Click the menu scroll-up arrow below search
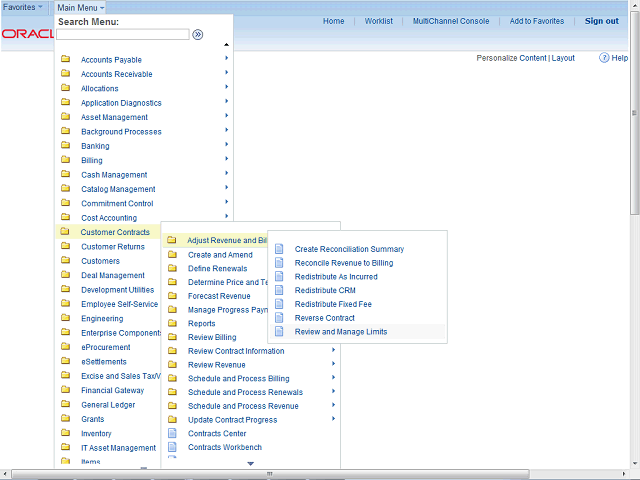This screenshot has height=480, width=640. tap(227, 44)
